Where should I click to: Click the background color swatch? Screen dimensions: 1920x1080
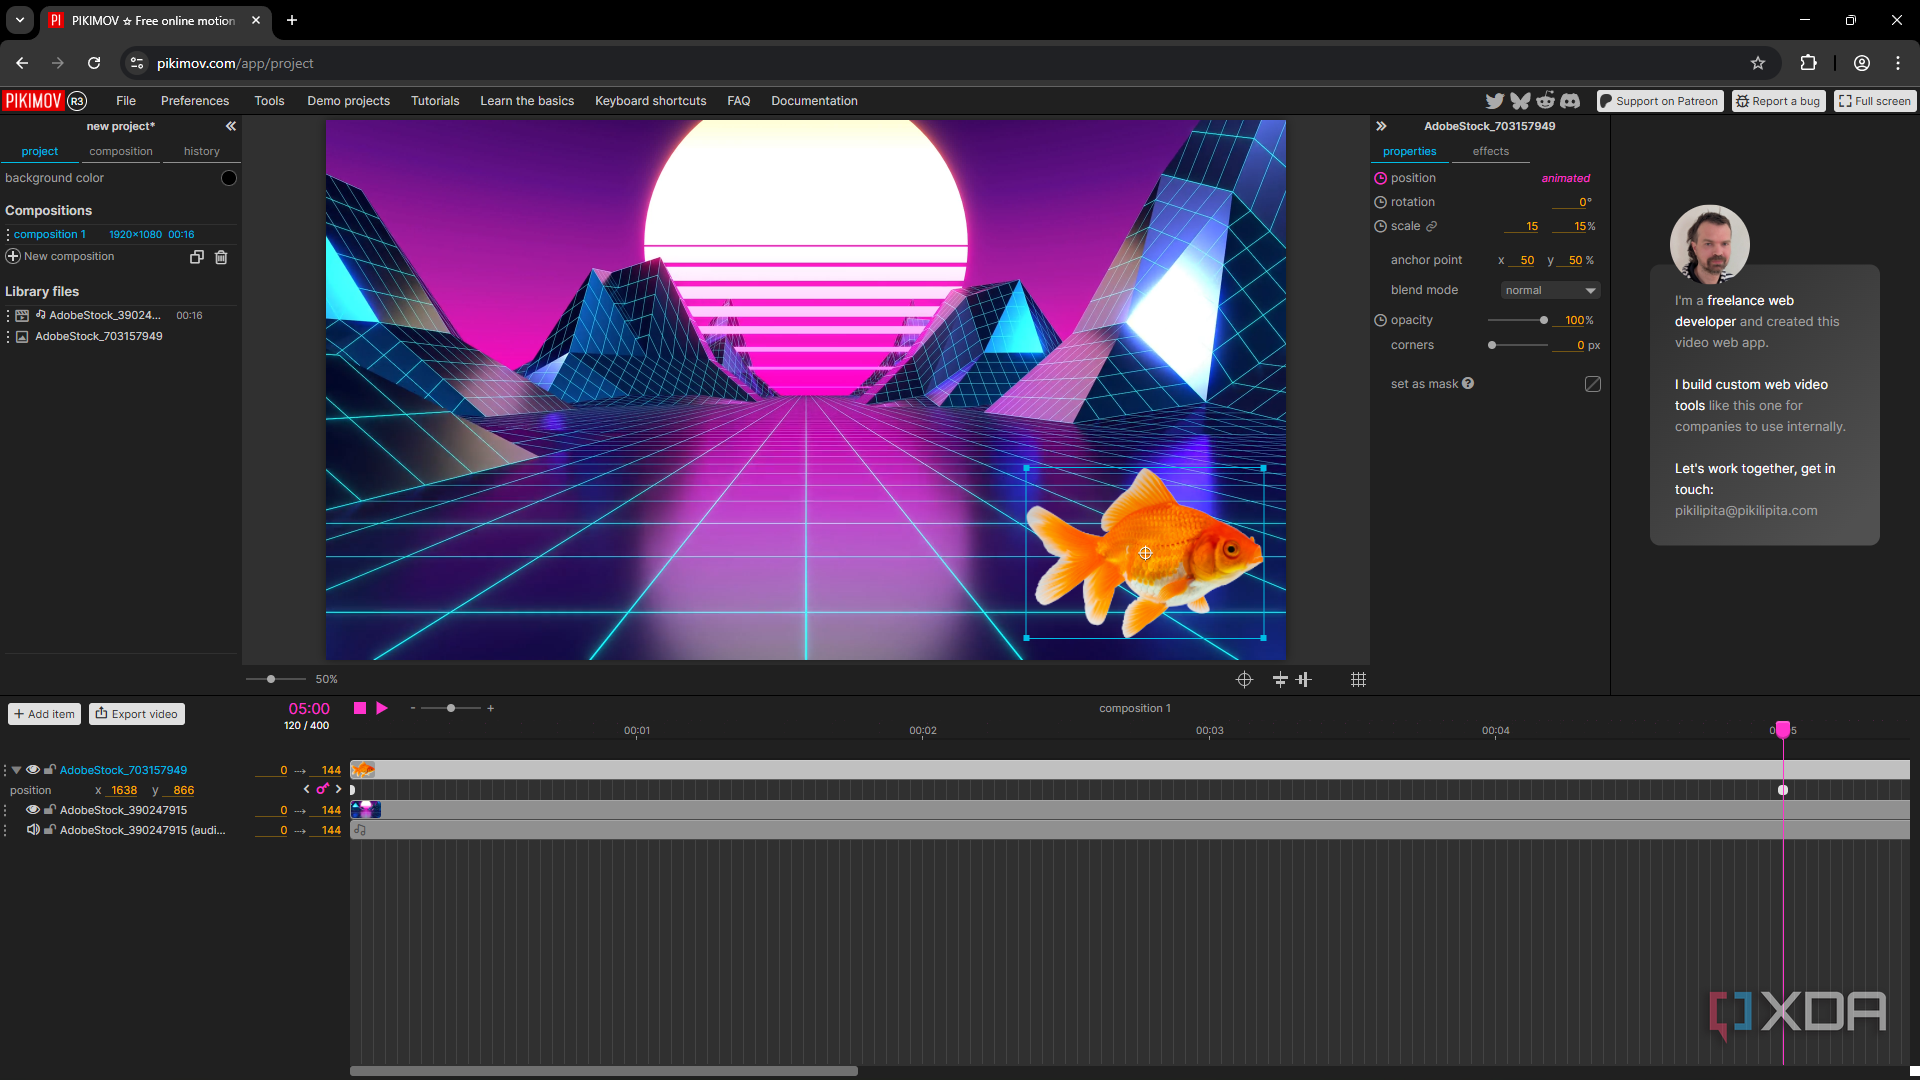pyautogui.click(x=229, y=178)
